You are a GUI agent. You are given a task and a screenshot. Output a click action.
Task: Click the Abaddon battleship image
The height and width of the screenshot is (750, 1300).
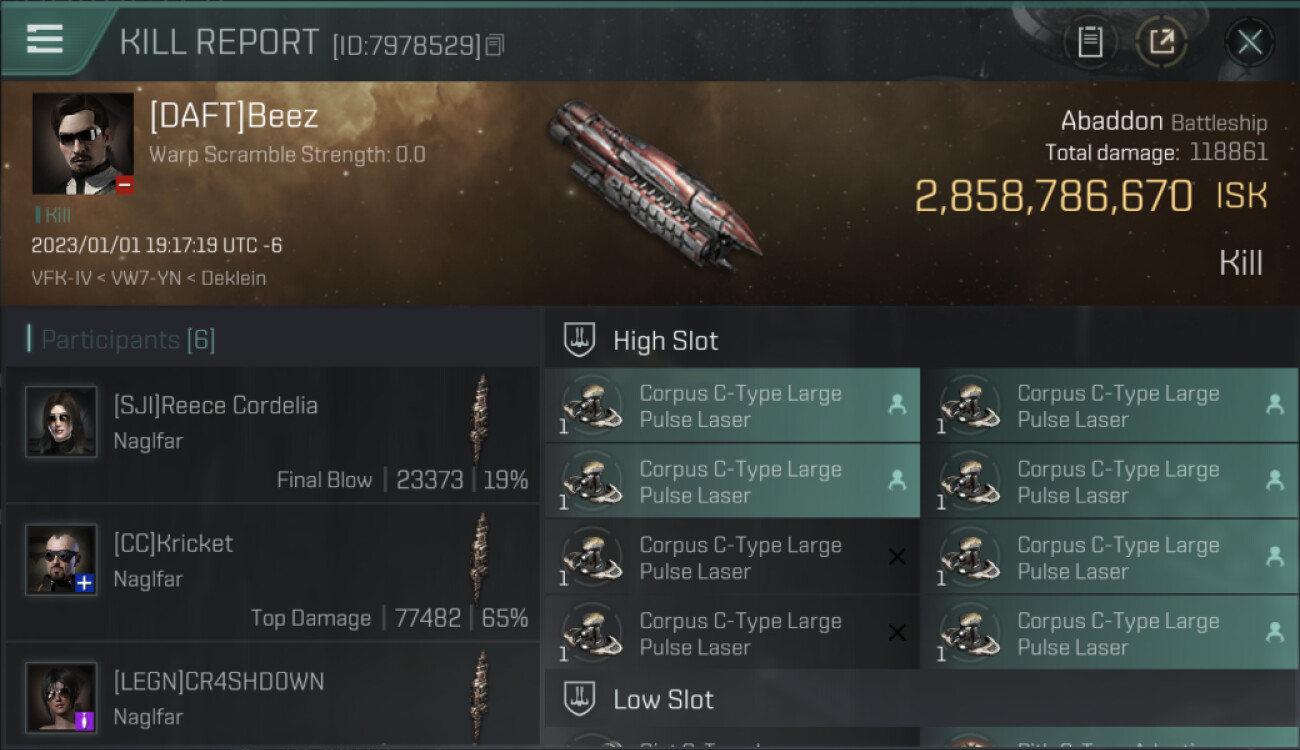click(650, 183)
